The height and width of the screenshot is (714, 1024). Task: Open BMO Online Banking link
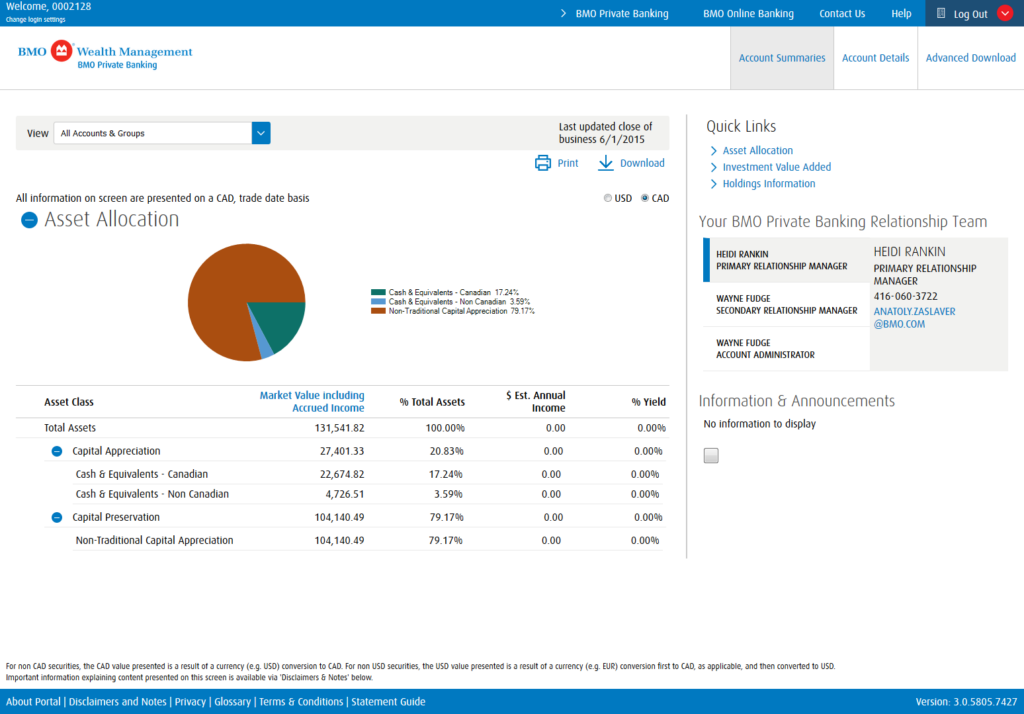coord(748,14)
